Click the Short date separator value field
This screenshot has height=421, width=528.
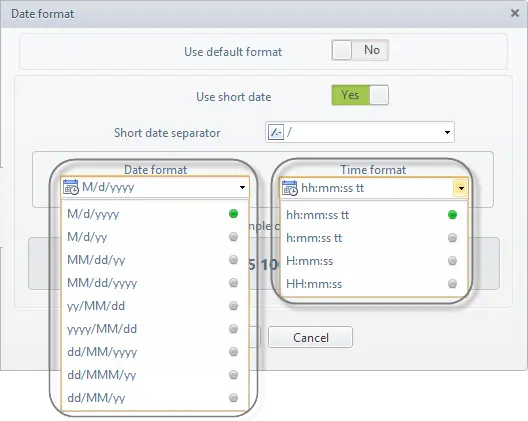360,132
